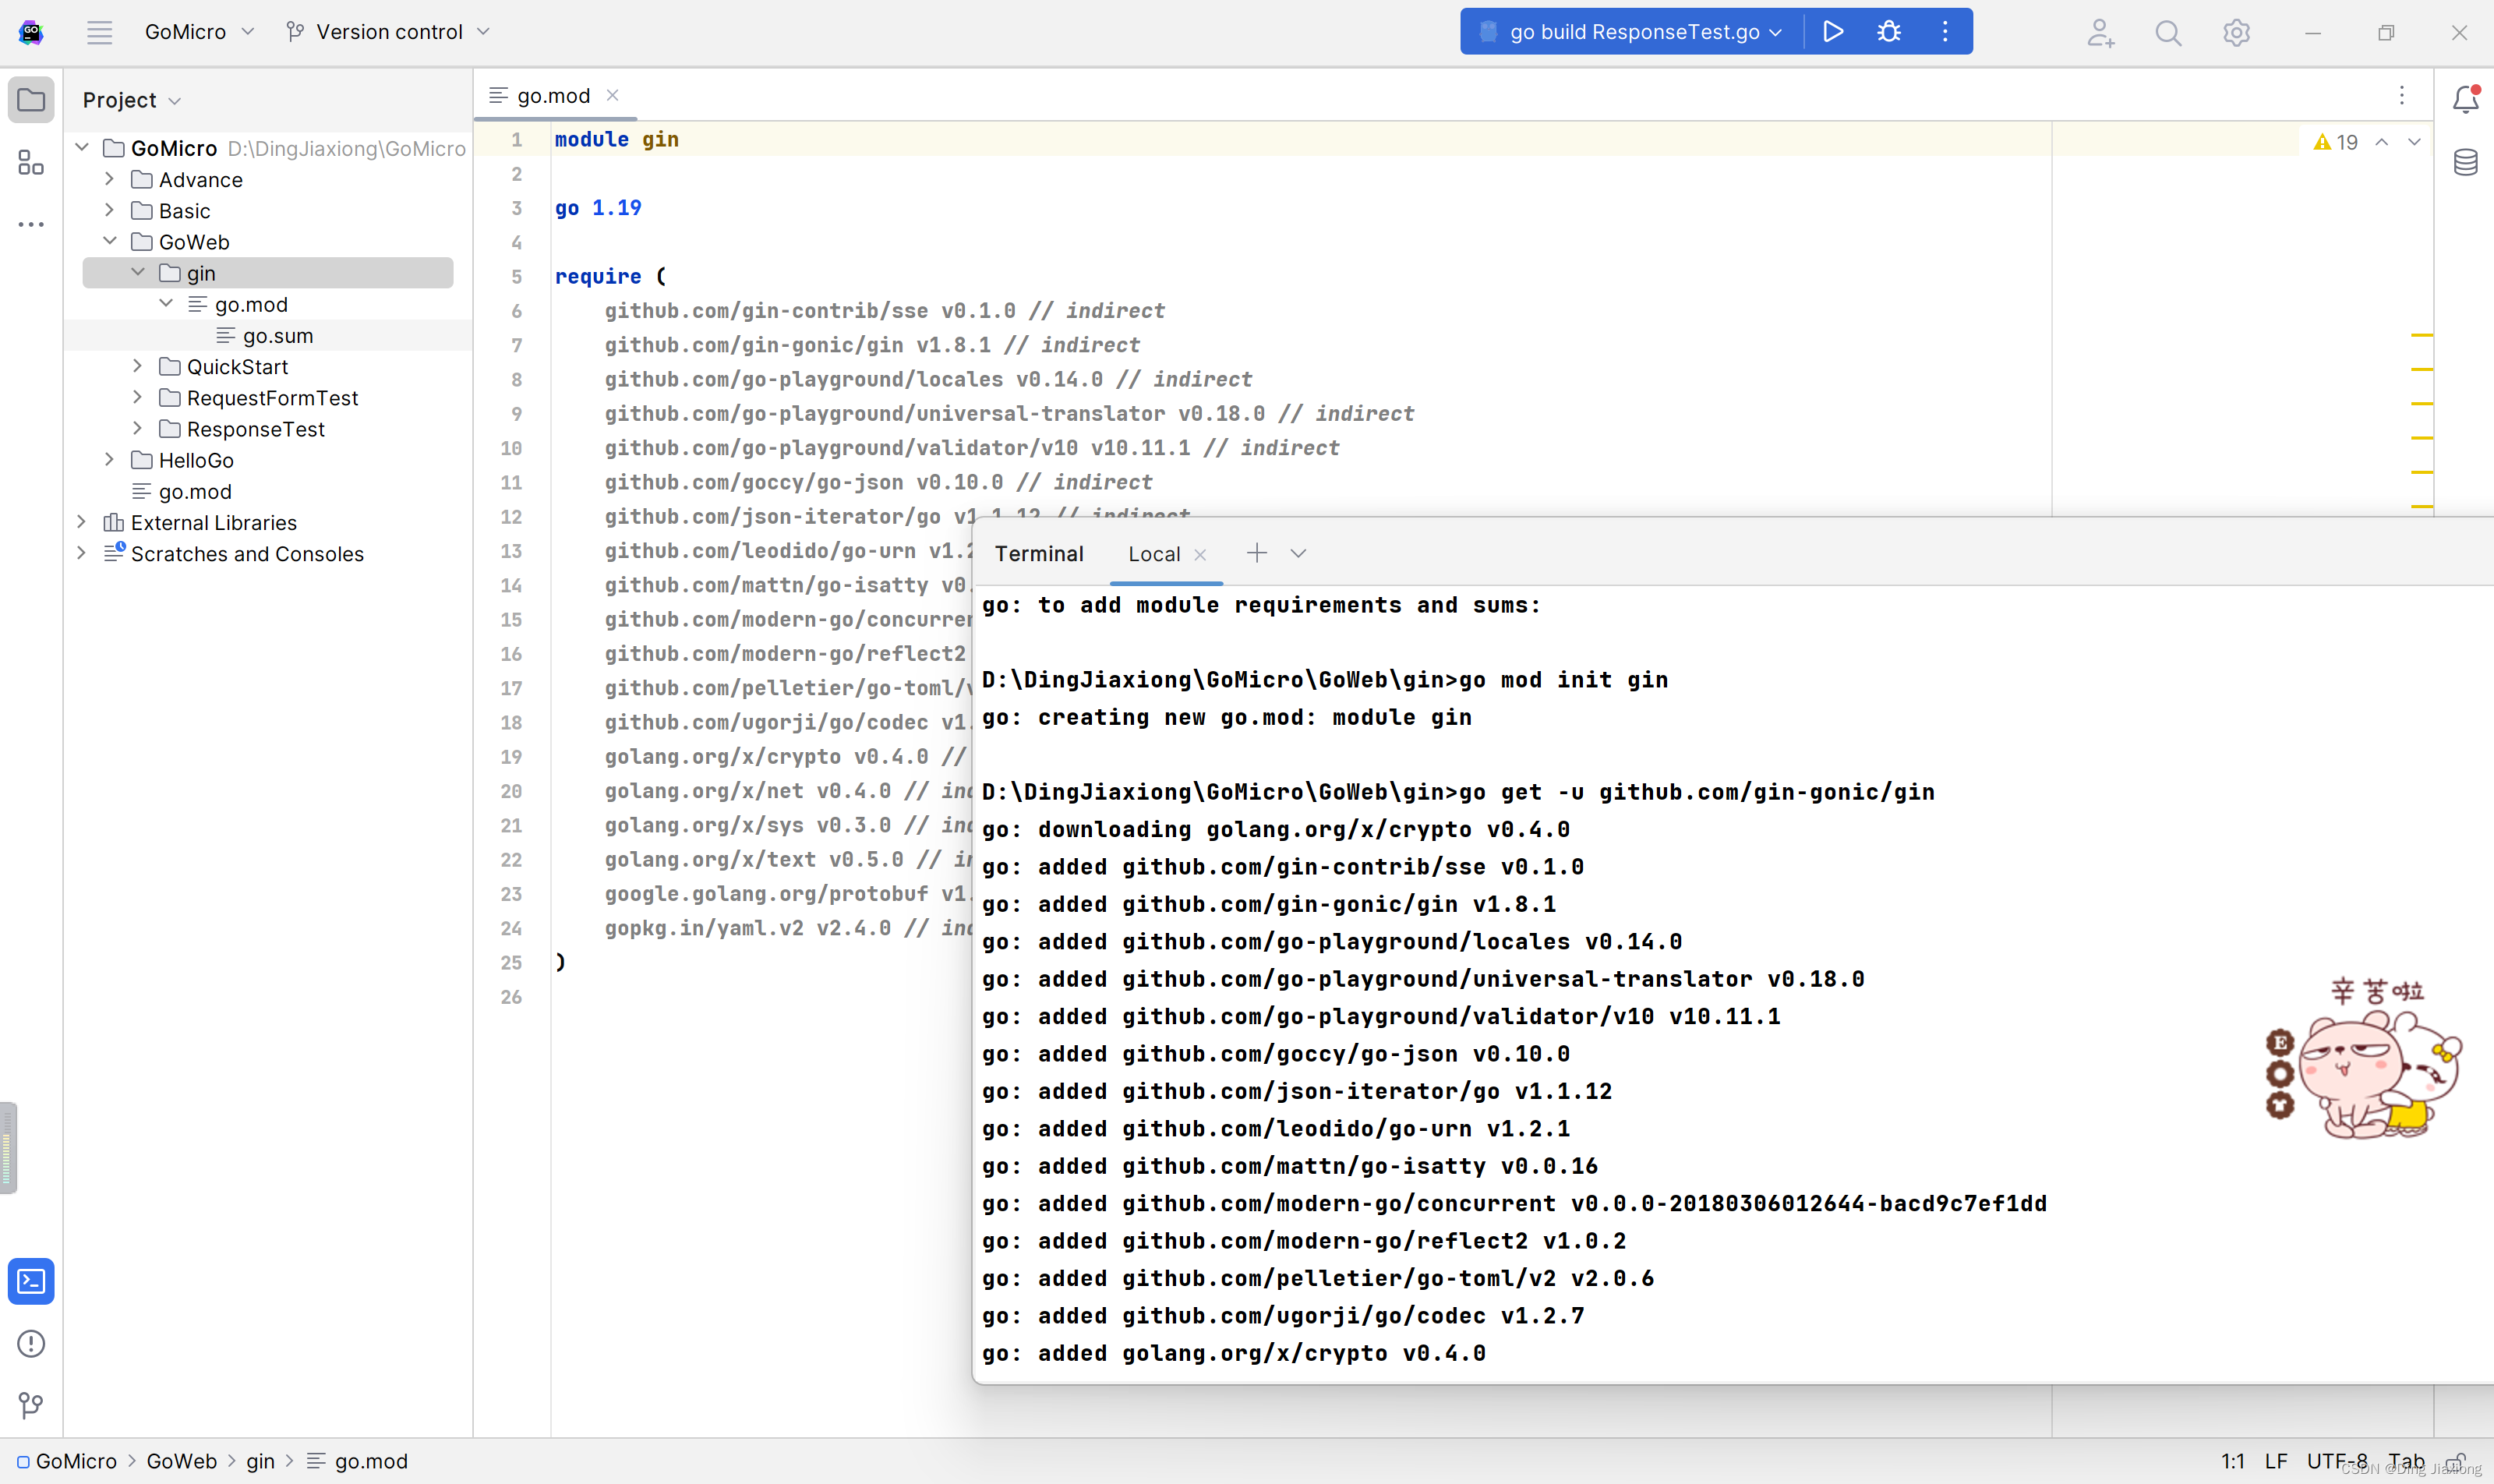Select the Local terminal tab

[x=1154, y=554]
